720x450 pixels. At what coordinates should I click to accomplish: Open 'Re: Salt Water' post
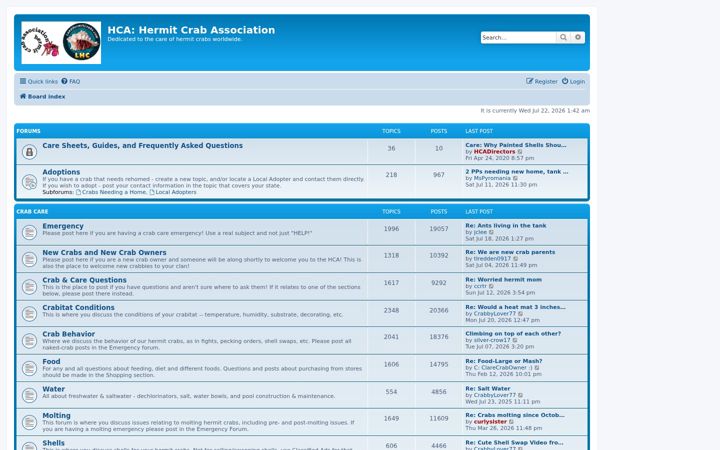[488, 389]
